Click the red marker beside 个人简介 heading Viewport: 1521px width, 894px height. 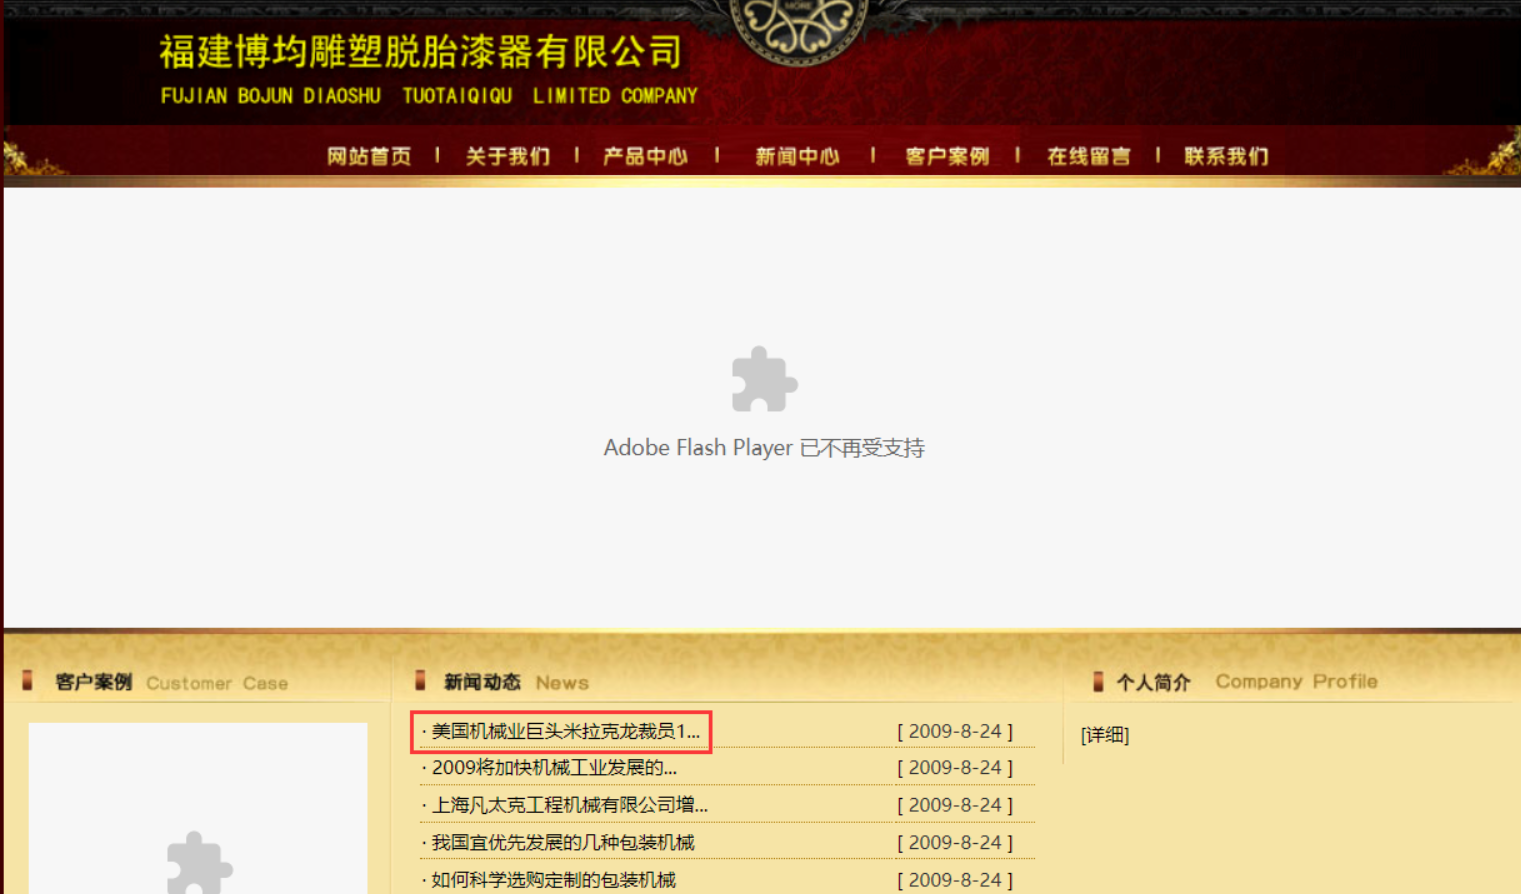point(1098,681)
